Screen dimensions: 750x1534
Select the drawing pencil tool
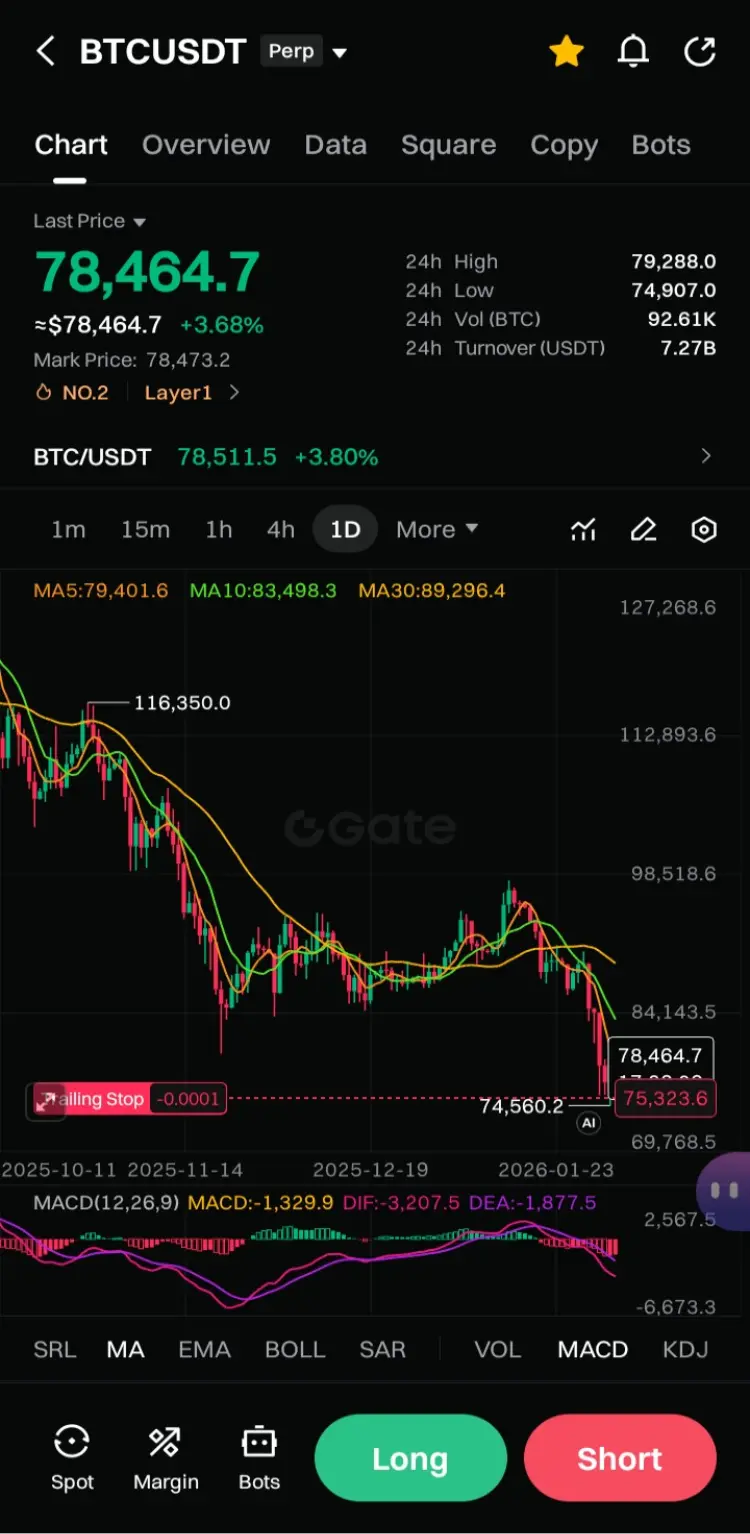(x=644, y=530)
